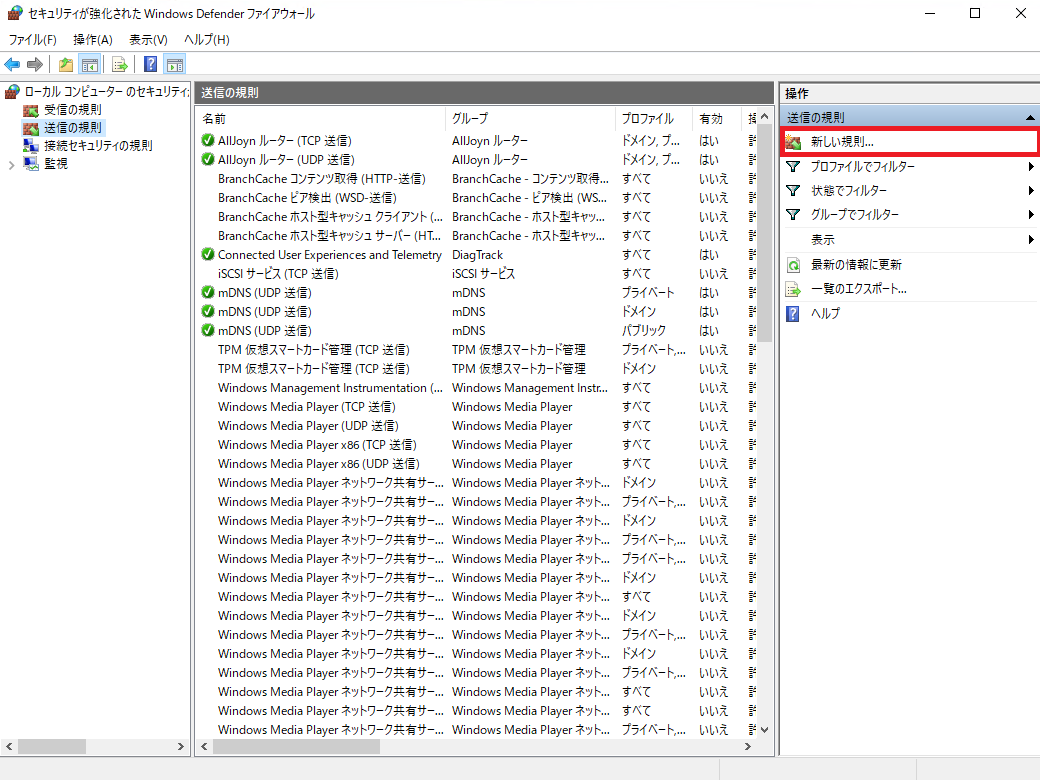Screen dimensions: 1040x780
Task: Click the tree pane's scrollbar right arrow
Action: (x=180, y=747)
